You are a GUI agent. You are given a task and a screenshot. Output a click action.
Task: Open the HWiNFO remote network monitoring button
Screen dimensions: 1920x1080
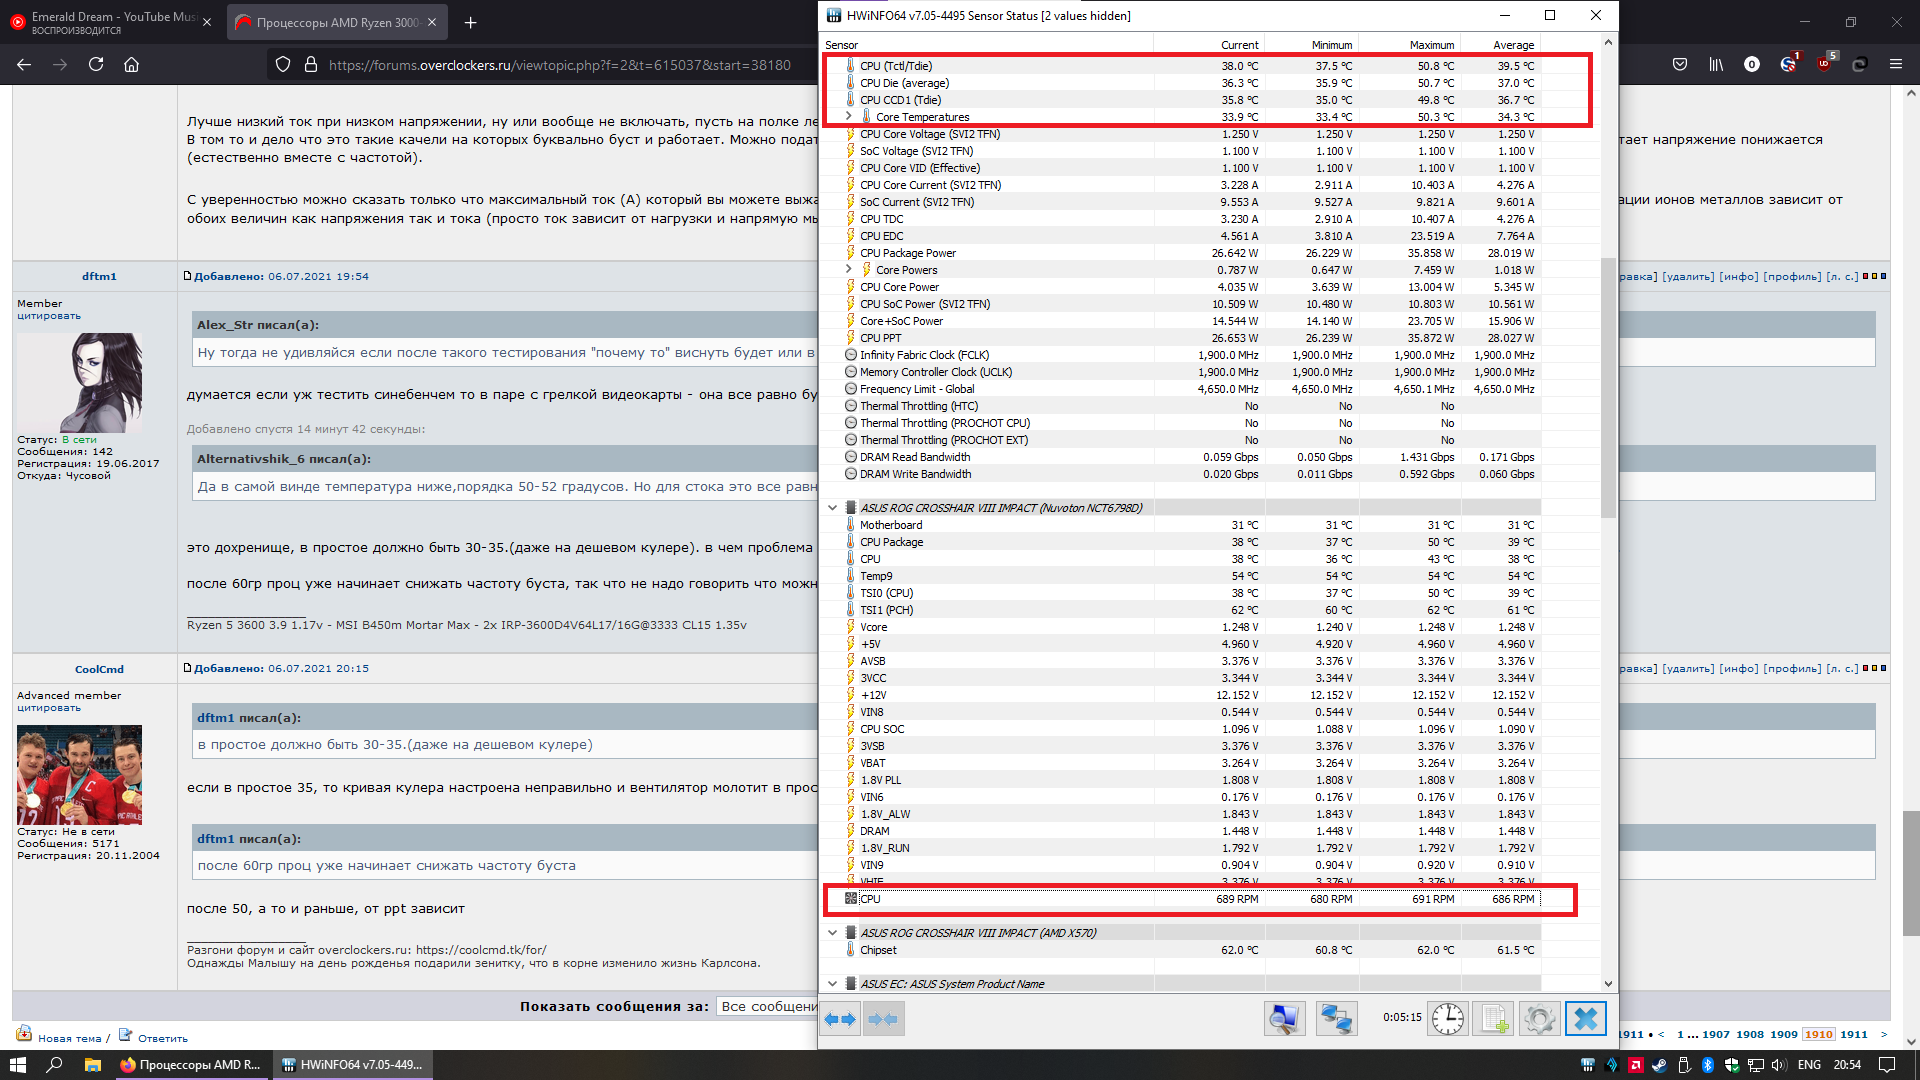click(x=1336, y=1019)
